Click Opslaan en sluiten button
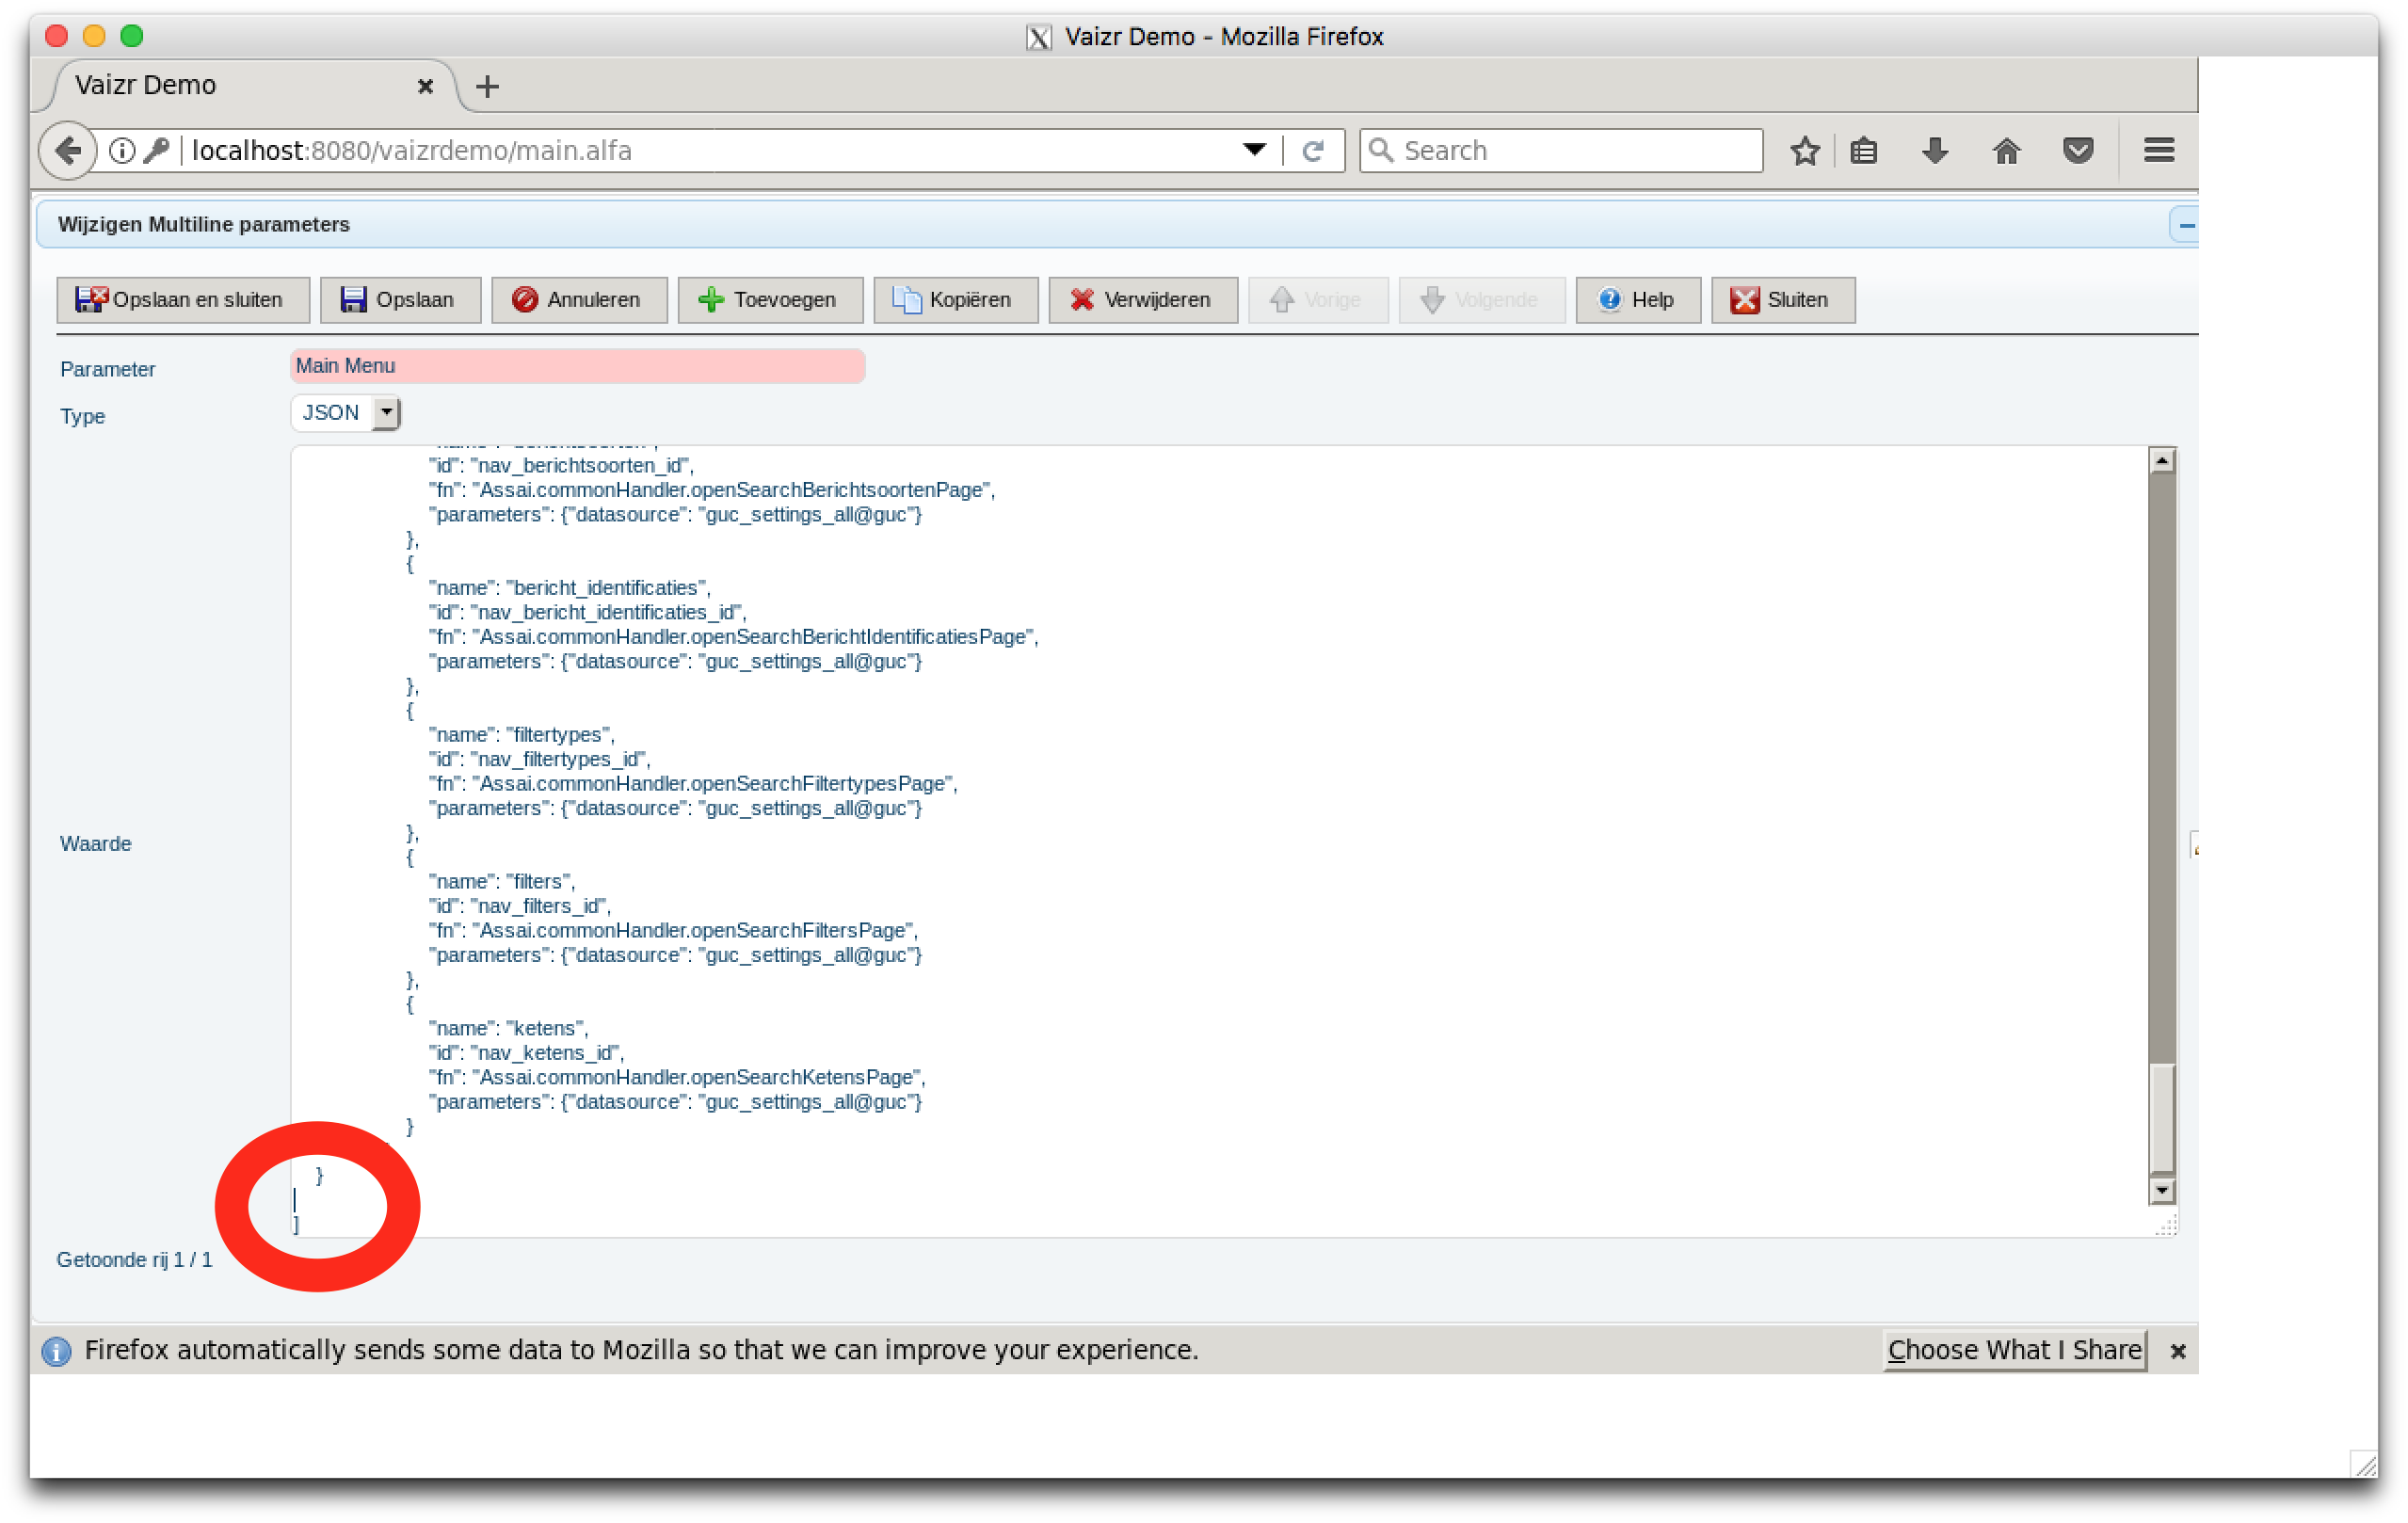The height and width of the screenshot is (1523, 2408). tap(183, 300)
